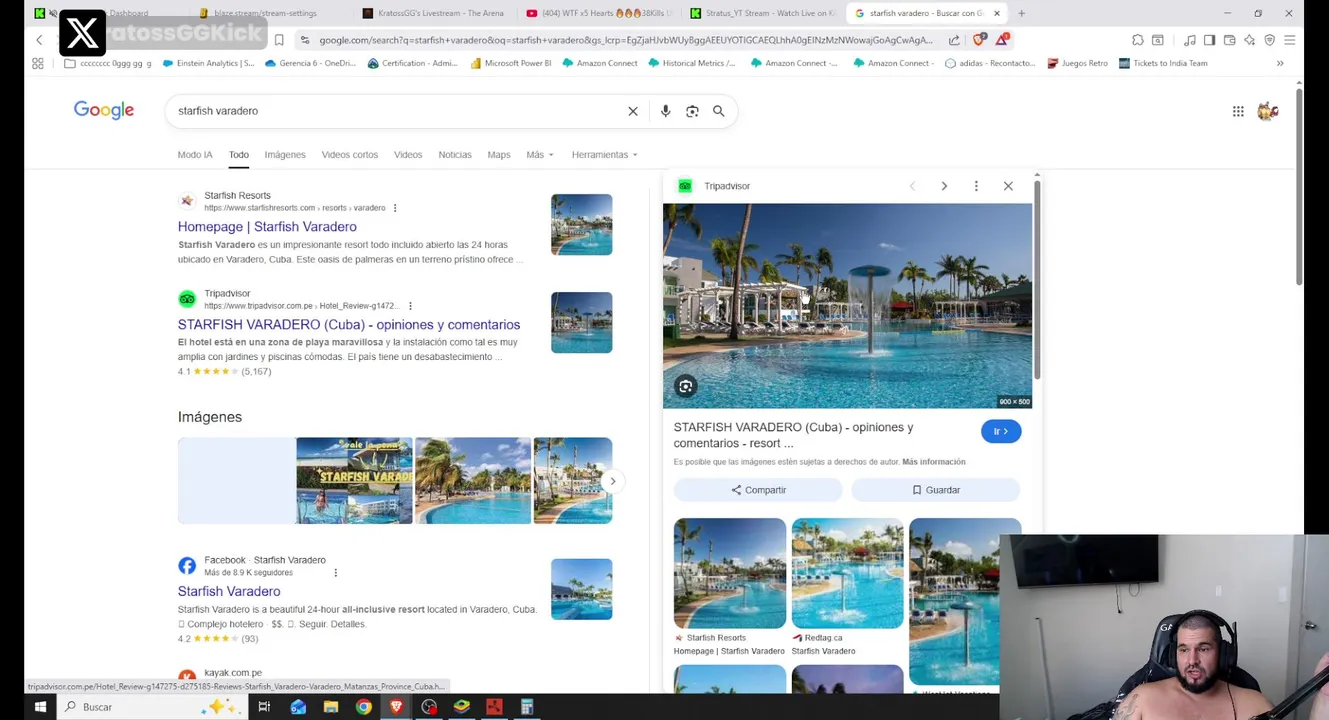Viewport: 1329px width, 720px height.
Task: Open Starfish Varadero Facebook link
Action: (x=229, y=591)
